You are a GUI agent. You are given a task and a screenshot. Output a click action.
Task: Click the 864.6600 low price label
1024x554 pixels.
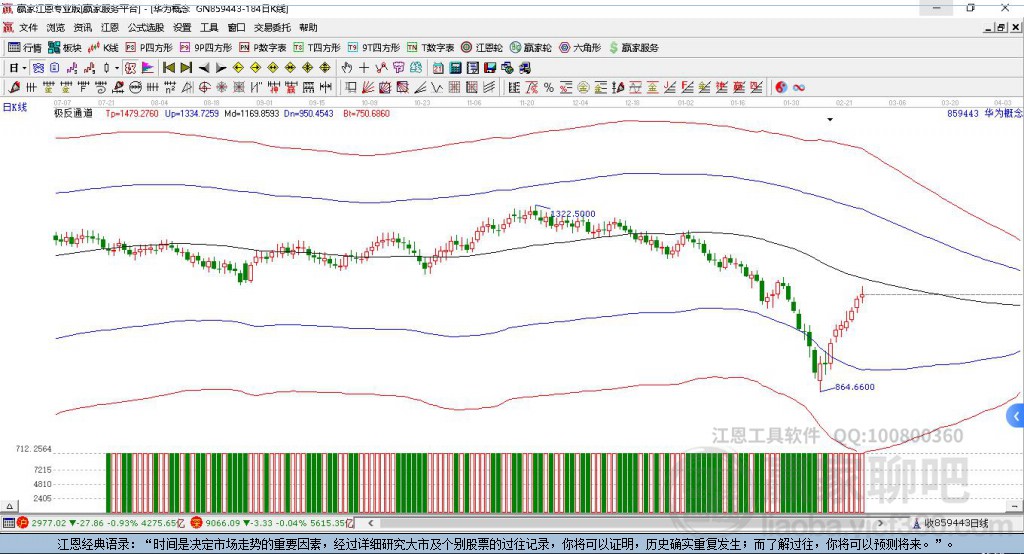coord(855,387)
